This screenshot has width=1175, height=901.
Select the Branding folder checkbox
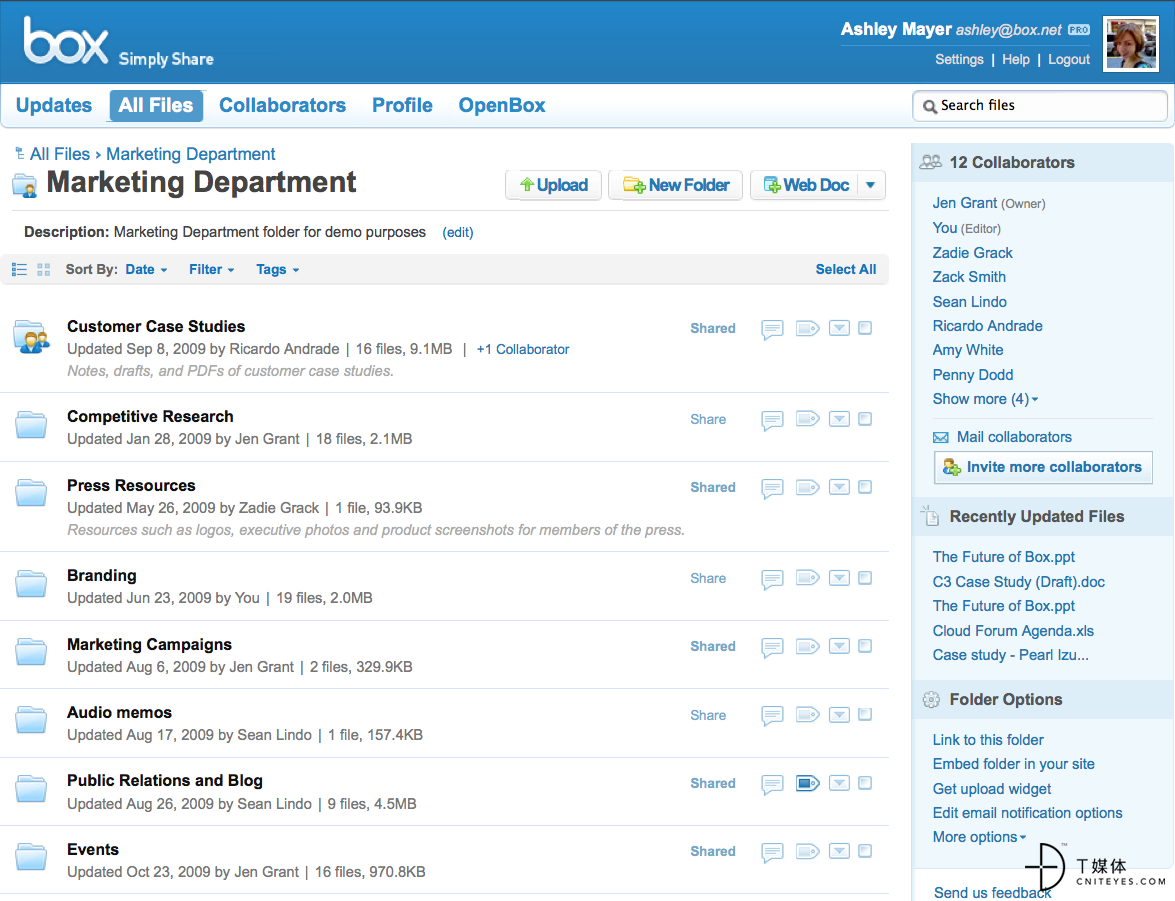[865, 578]
